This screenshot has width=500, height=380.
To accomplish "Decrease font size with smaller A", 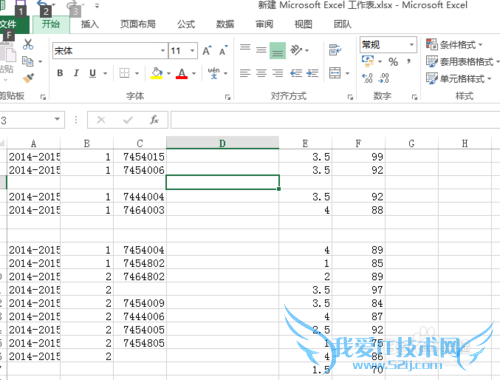I will pyautogui.click(x=223, y=51).
